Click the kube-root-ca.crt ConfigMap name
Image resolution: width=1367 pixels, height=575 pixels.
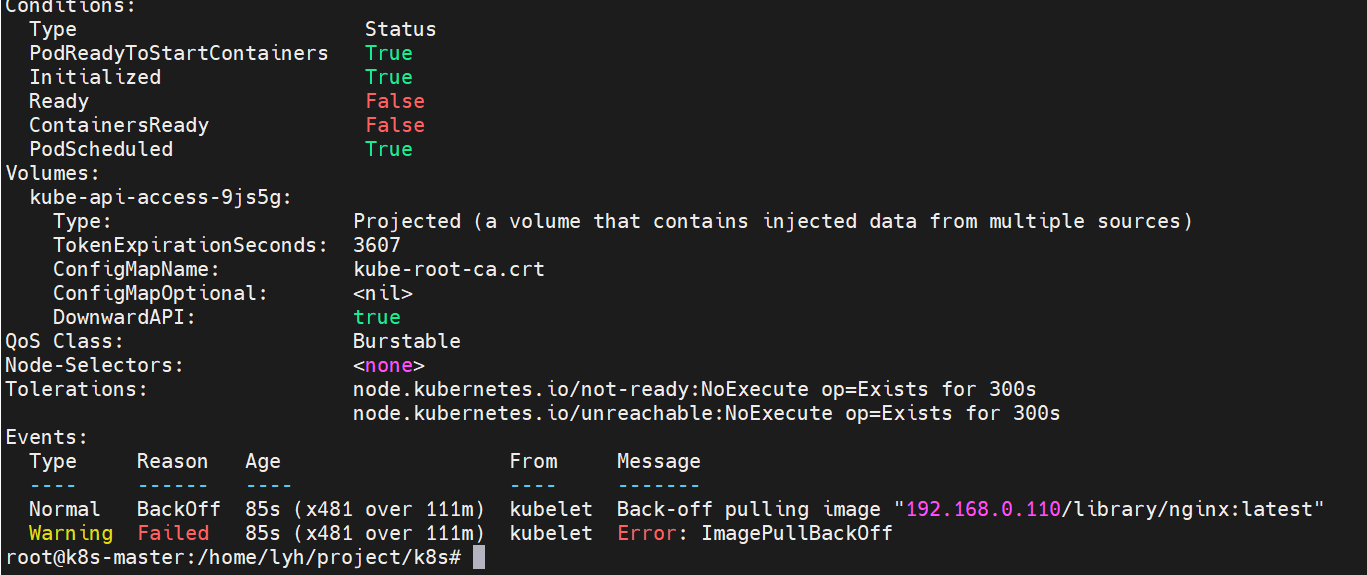coord(449,269)
